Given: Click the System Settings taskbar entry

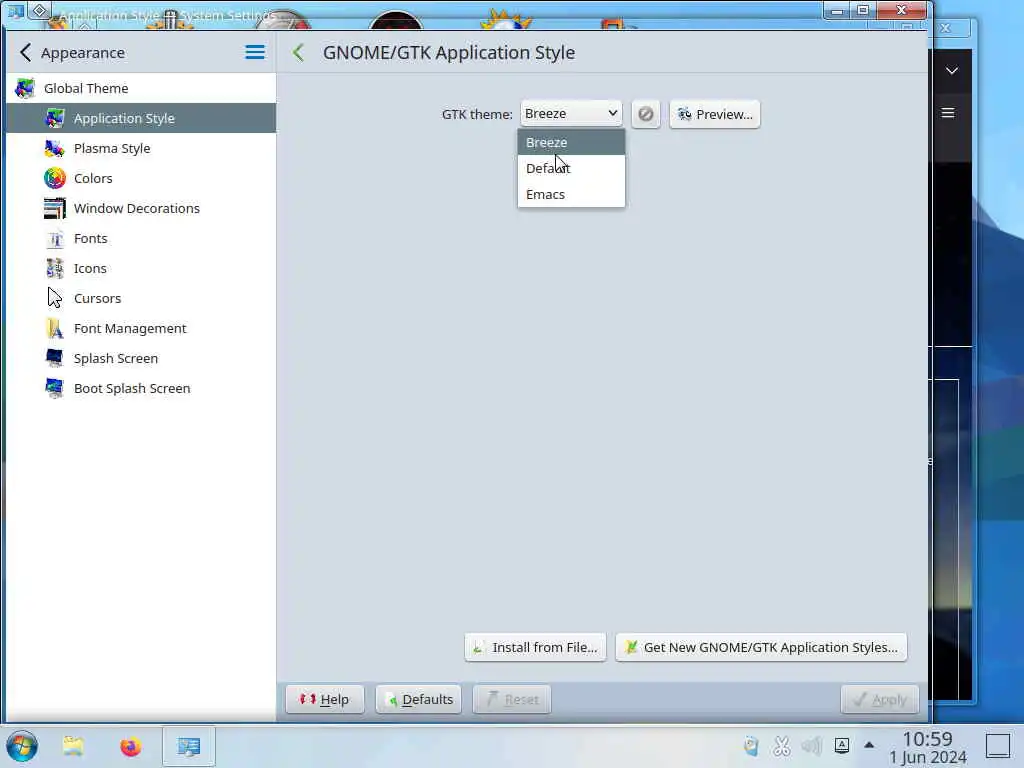Looking at the screenshot, I should point(189,746).
